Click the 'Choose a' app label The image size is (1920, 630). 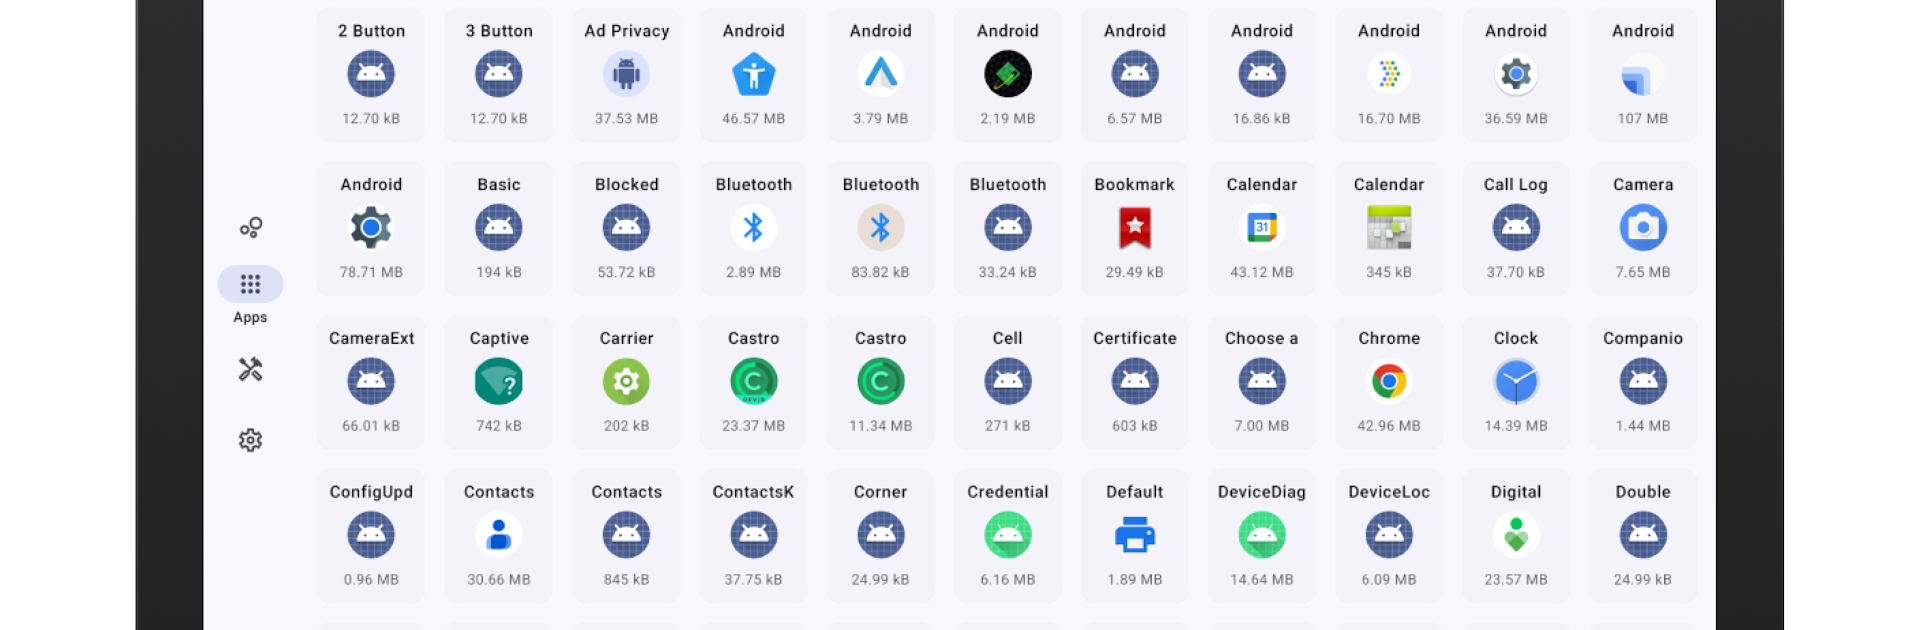[1262, 338]
